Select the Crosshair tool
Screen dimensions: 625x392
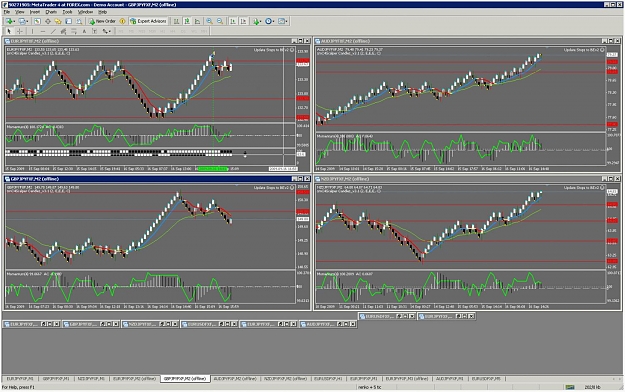(20, 31)
